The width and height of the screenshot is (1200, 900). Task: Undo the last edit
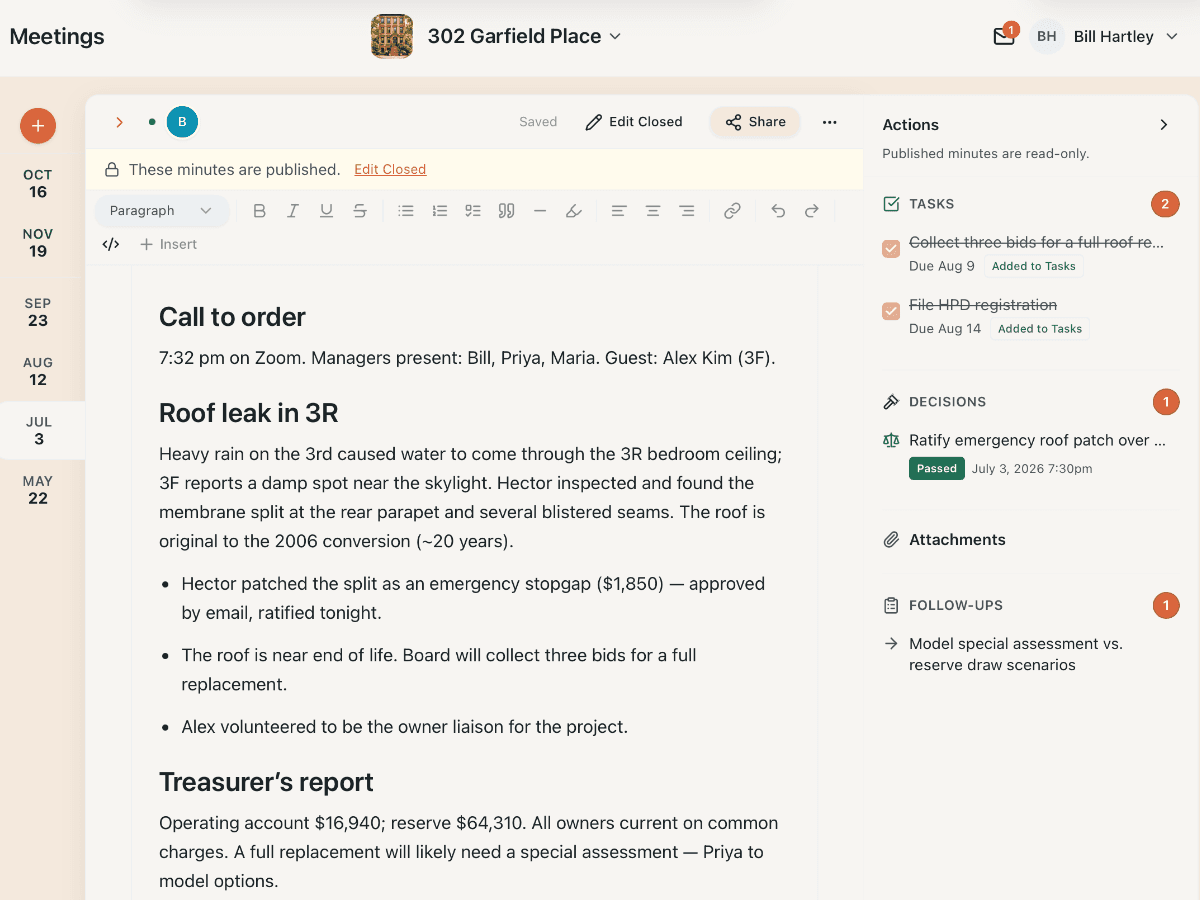[x=778, y=211]
